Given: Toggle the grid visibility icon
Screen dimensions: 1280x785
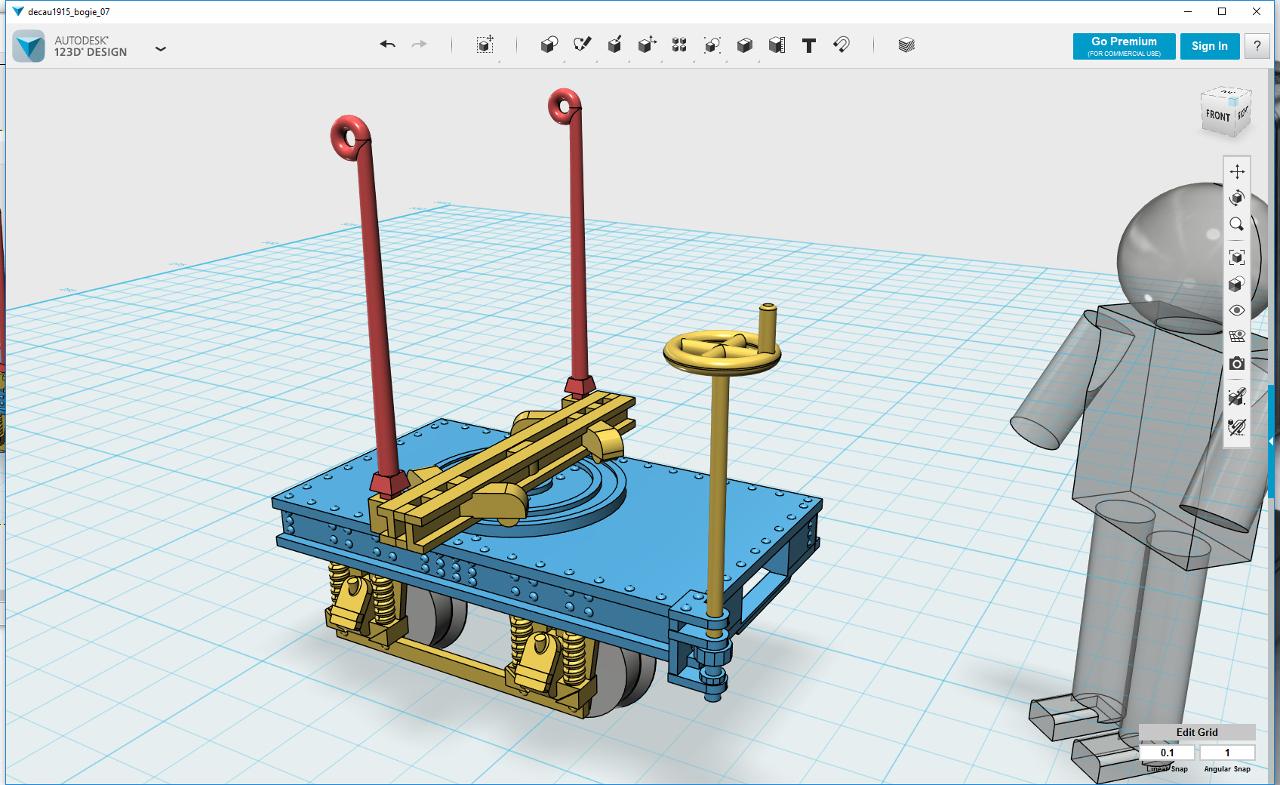Looking at the screenshot, I should click(x=1237, y=337).
